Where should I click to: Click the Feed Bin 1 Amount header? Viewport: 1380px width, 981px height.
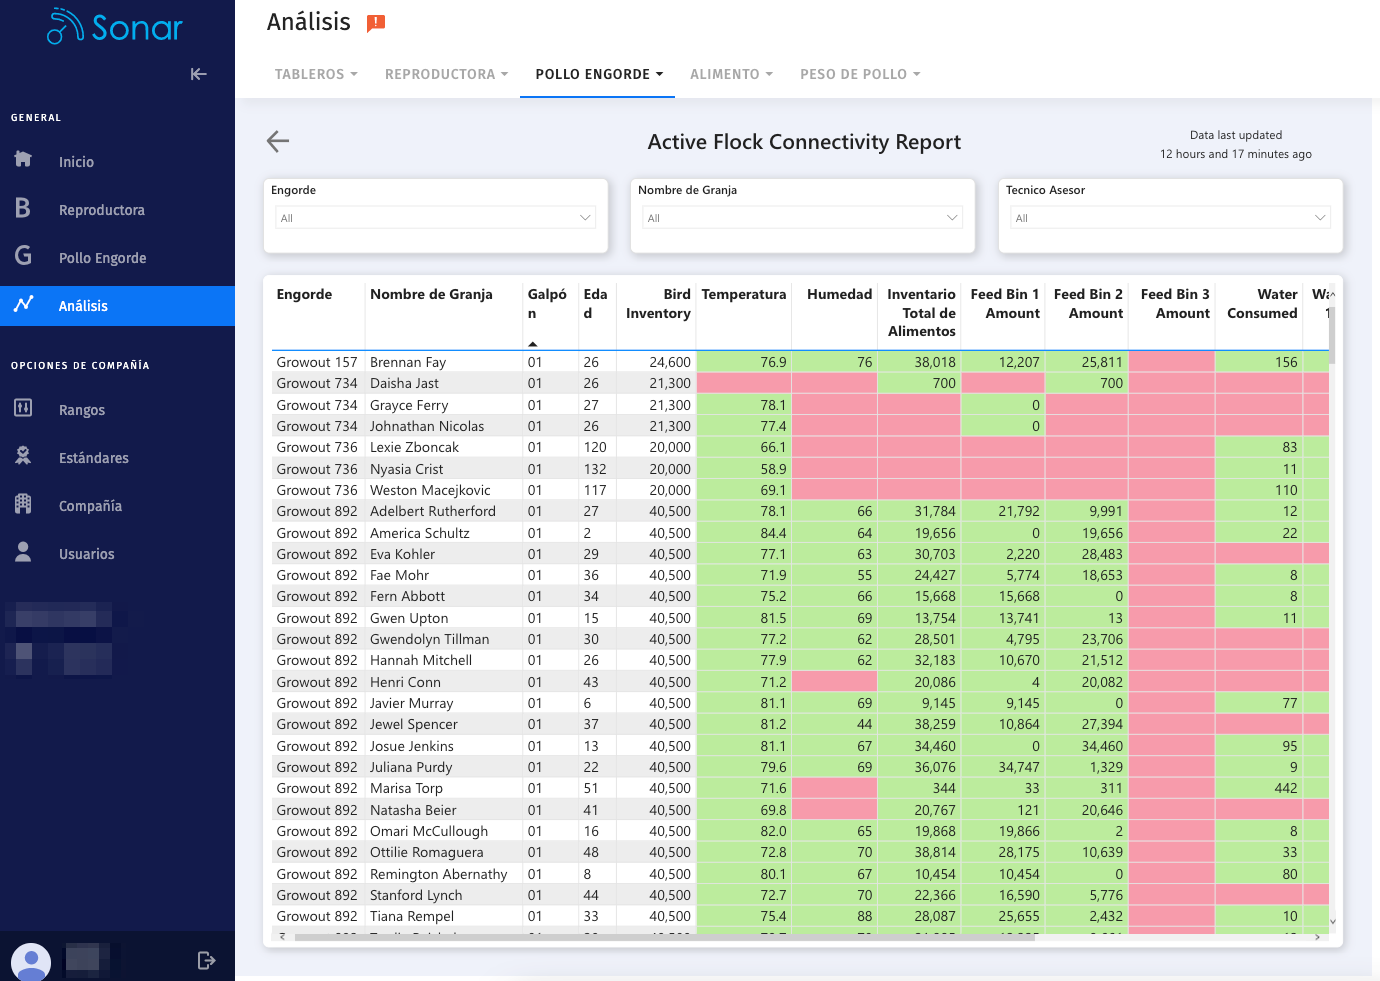(x=1005, y=304)
